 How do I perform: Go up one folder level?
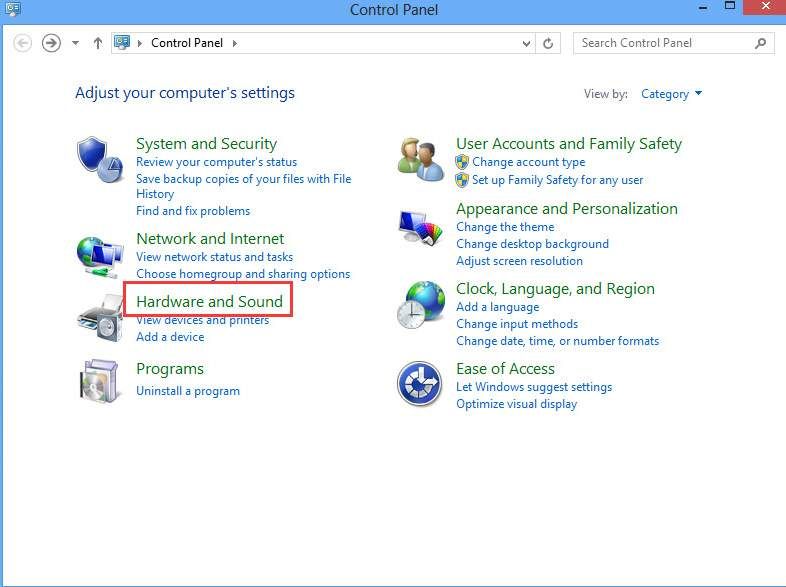click(x=98, y=44)
